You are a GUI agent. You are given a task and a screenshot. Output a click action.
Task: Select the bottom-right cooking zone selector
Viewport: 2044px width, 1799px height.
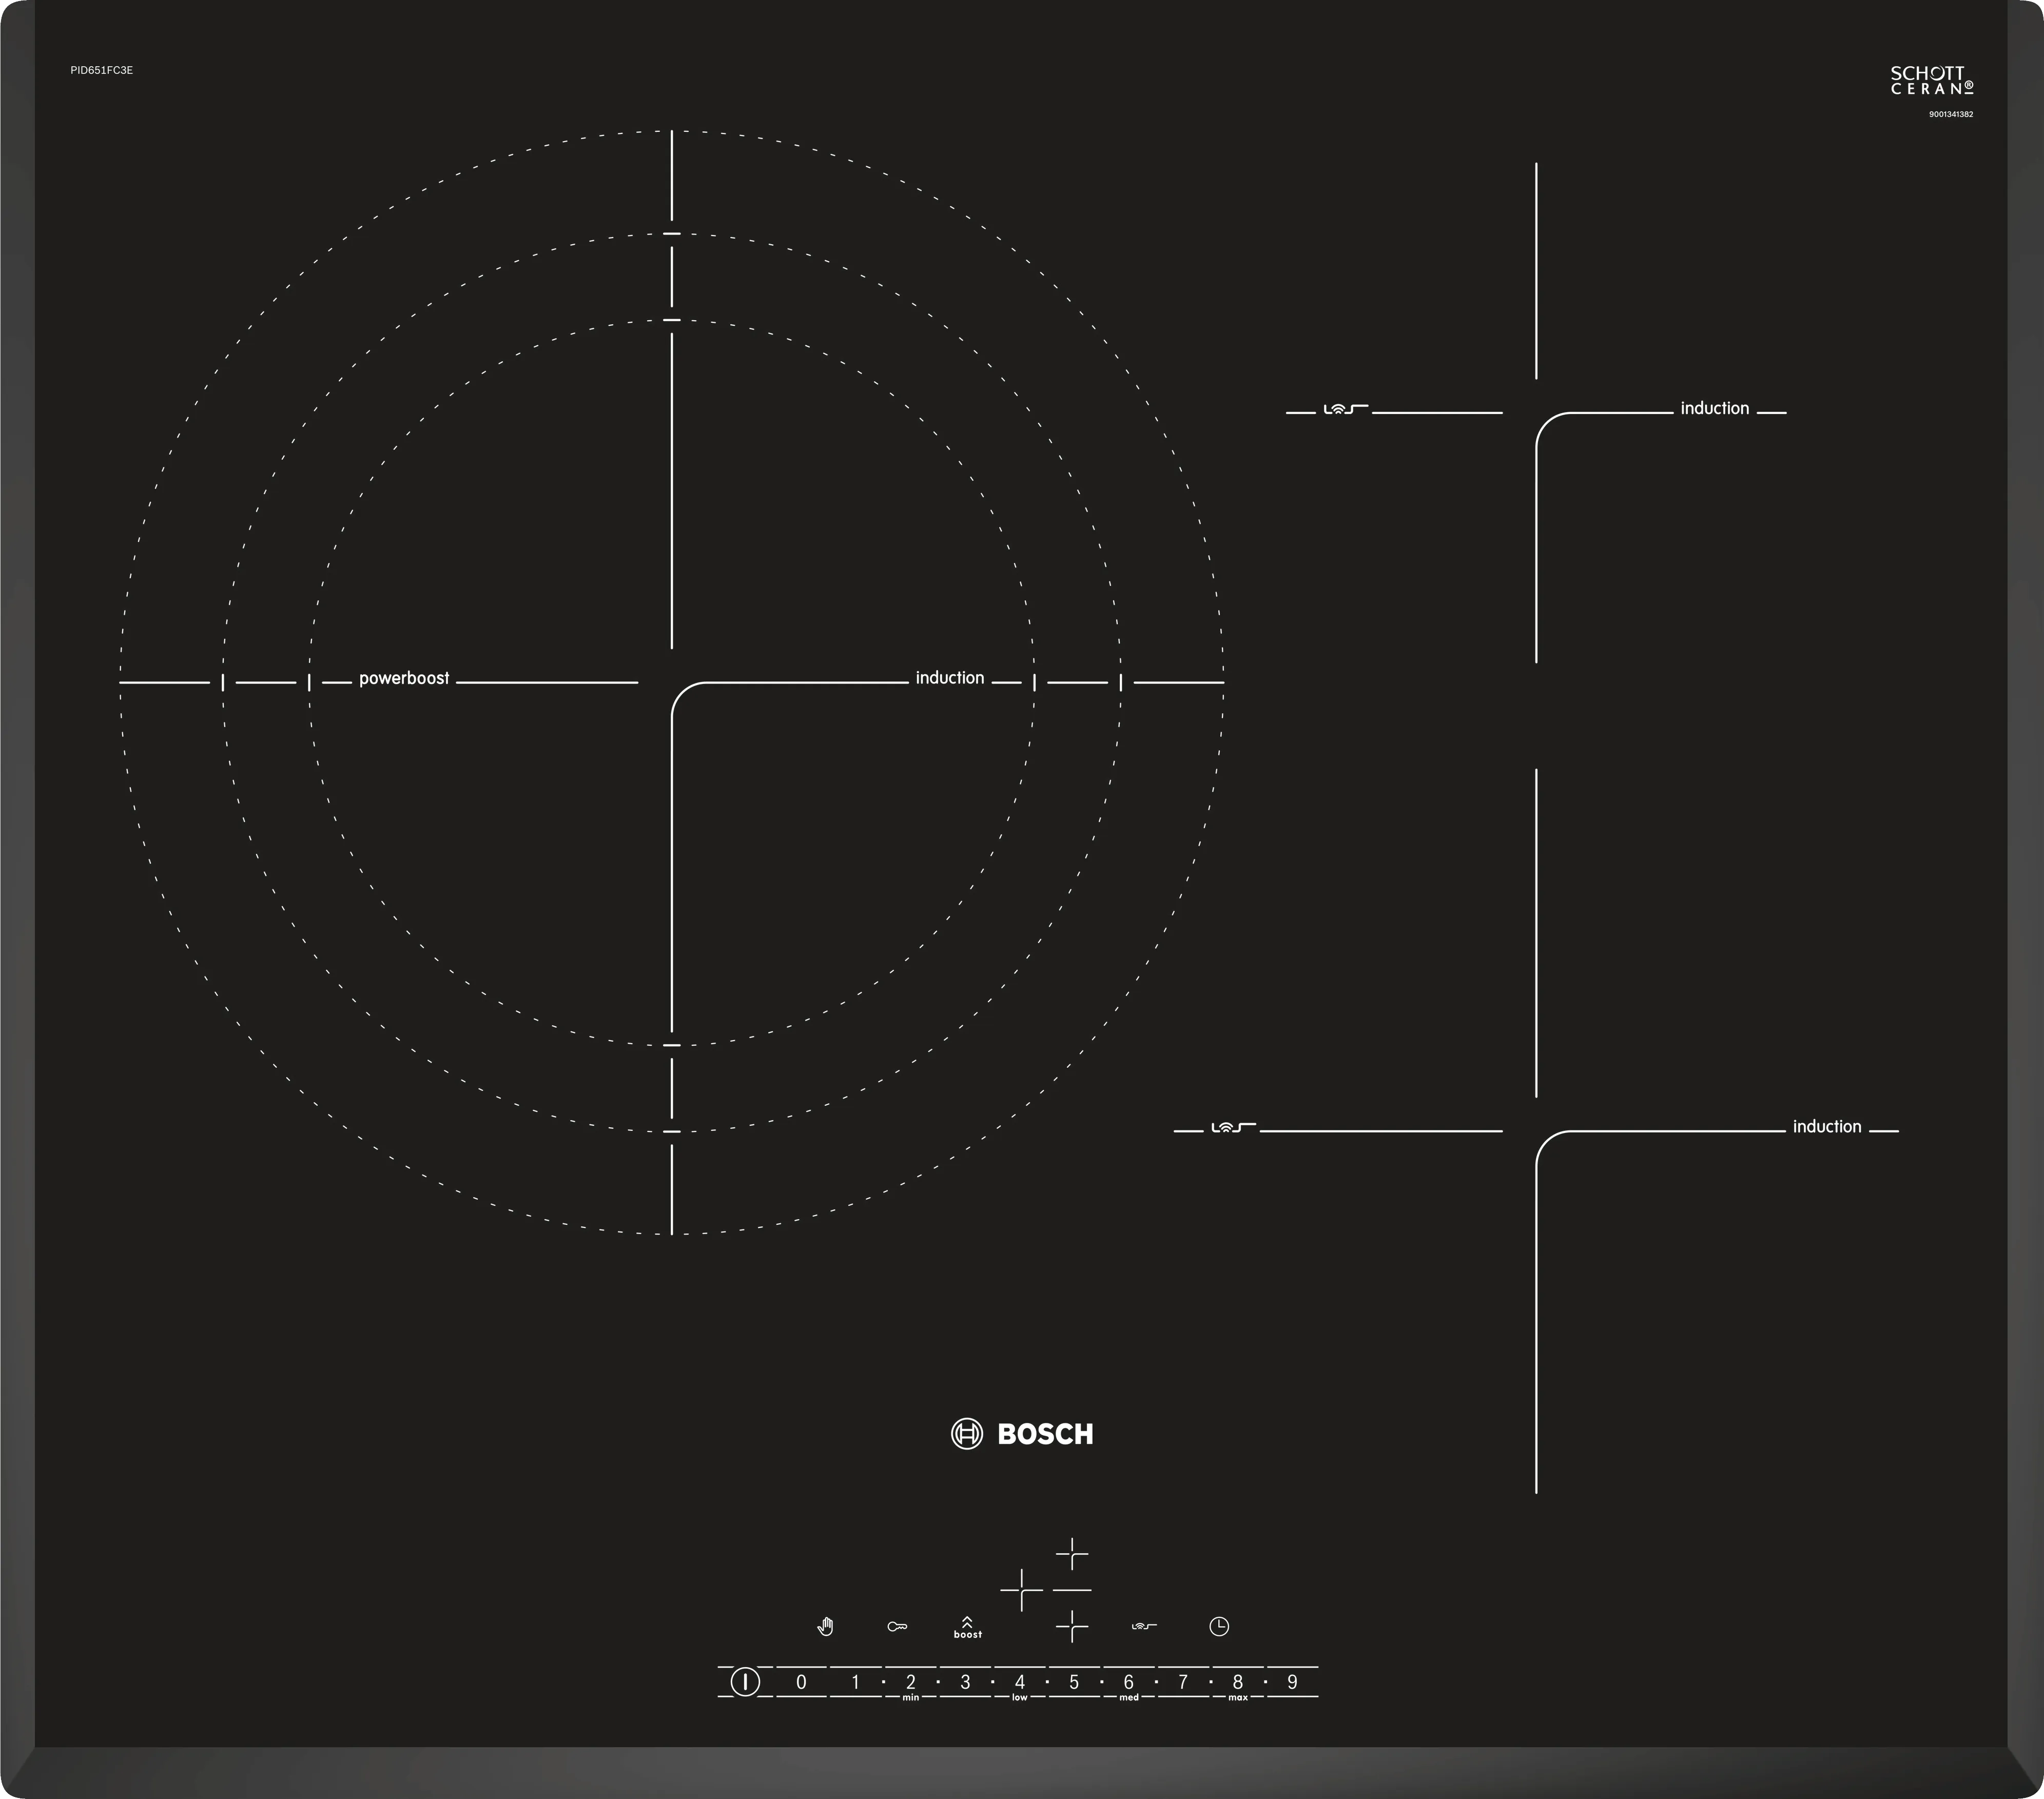1071,1627
